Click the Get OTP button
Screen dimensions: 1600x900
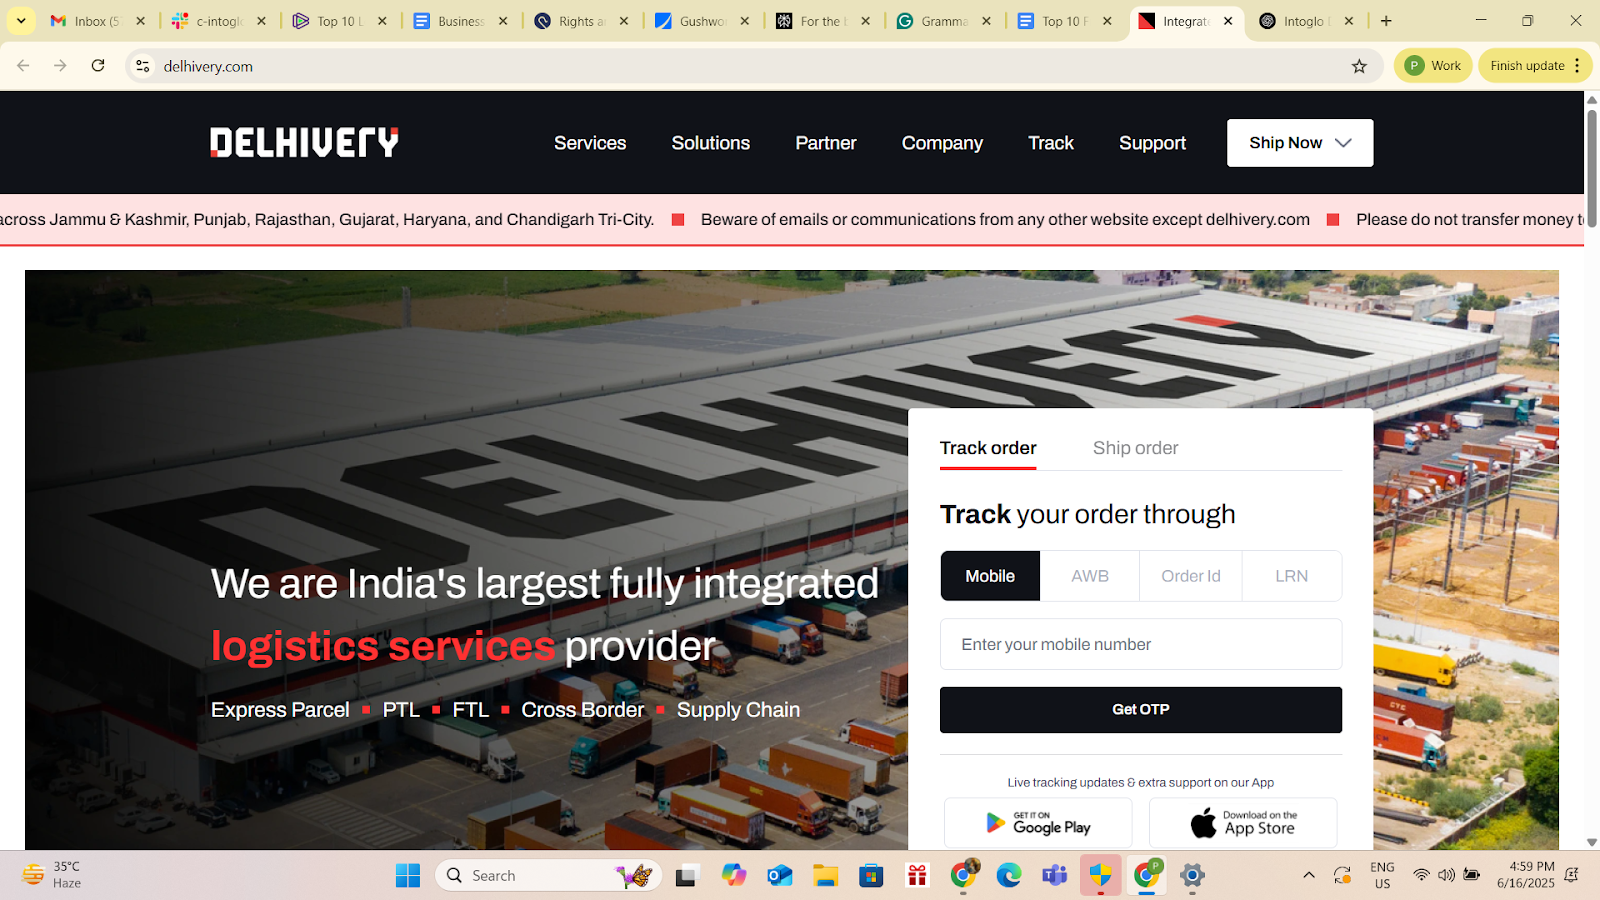1141,710
